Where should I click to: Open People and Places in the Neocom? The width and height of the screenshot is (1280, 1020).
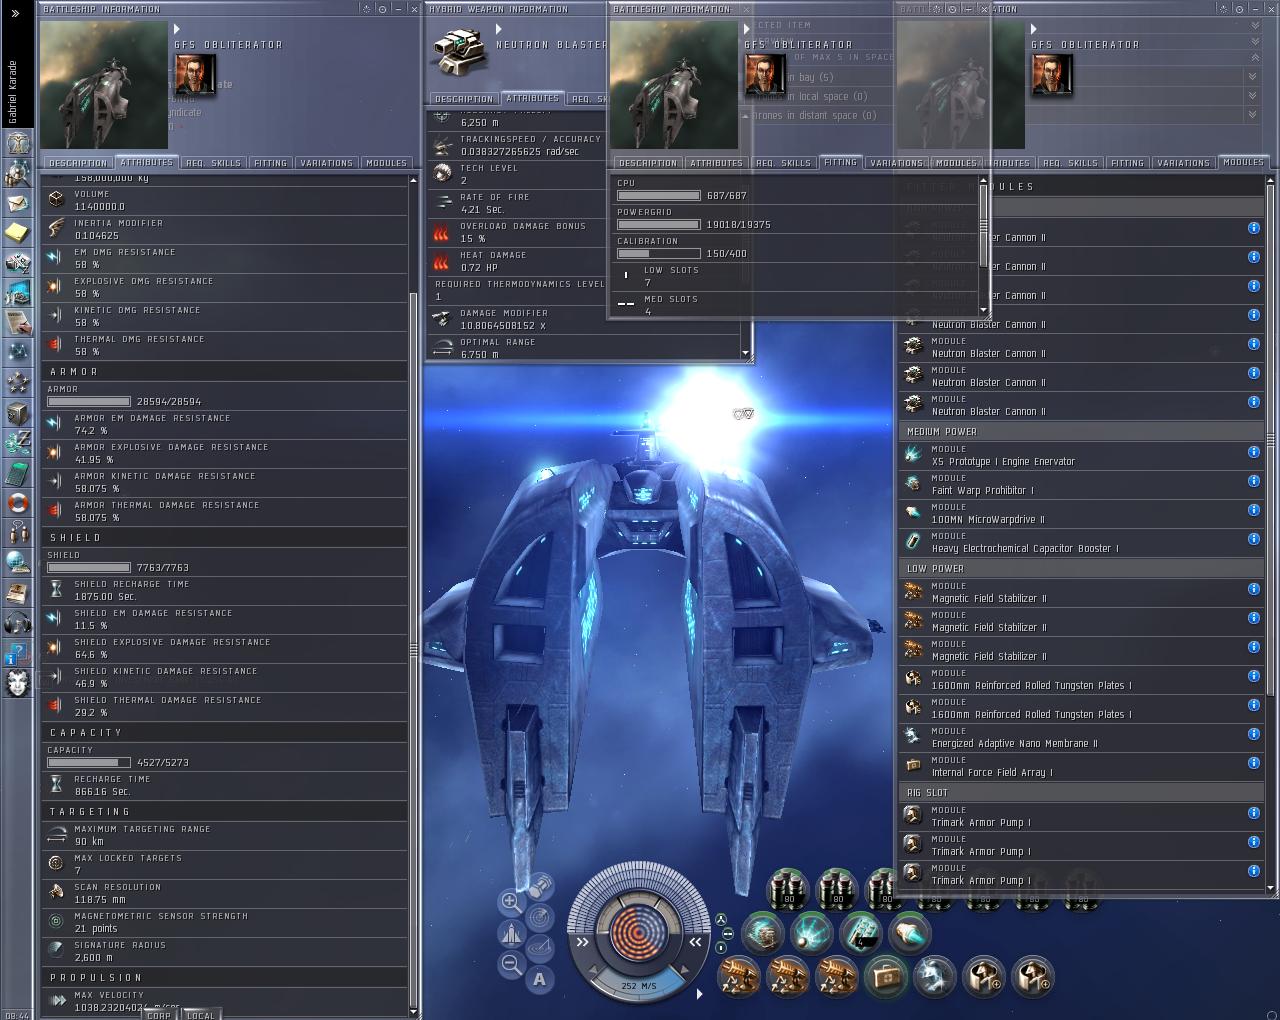(17, 173)
